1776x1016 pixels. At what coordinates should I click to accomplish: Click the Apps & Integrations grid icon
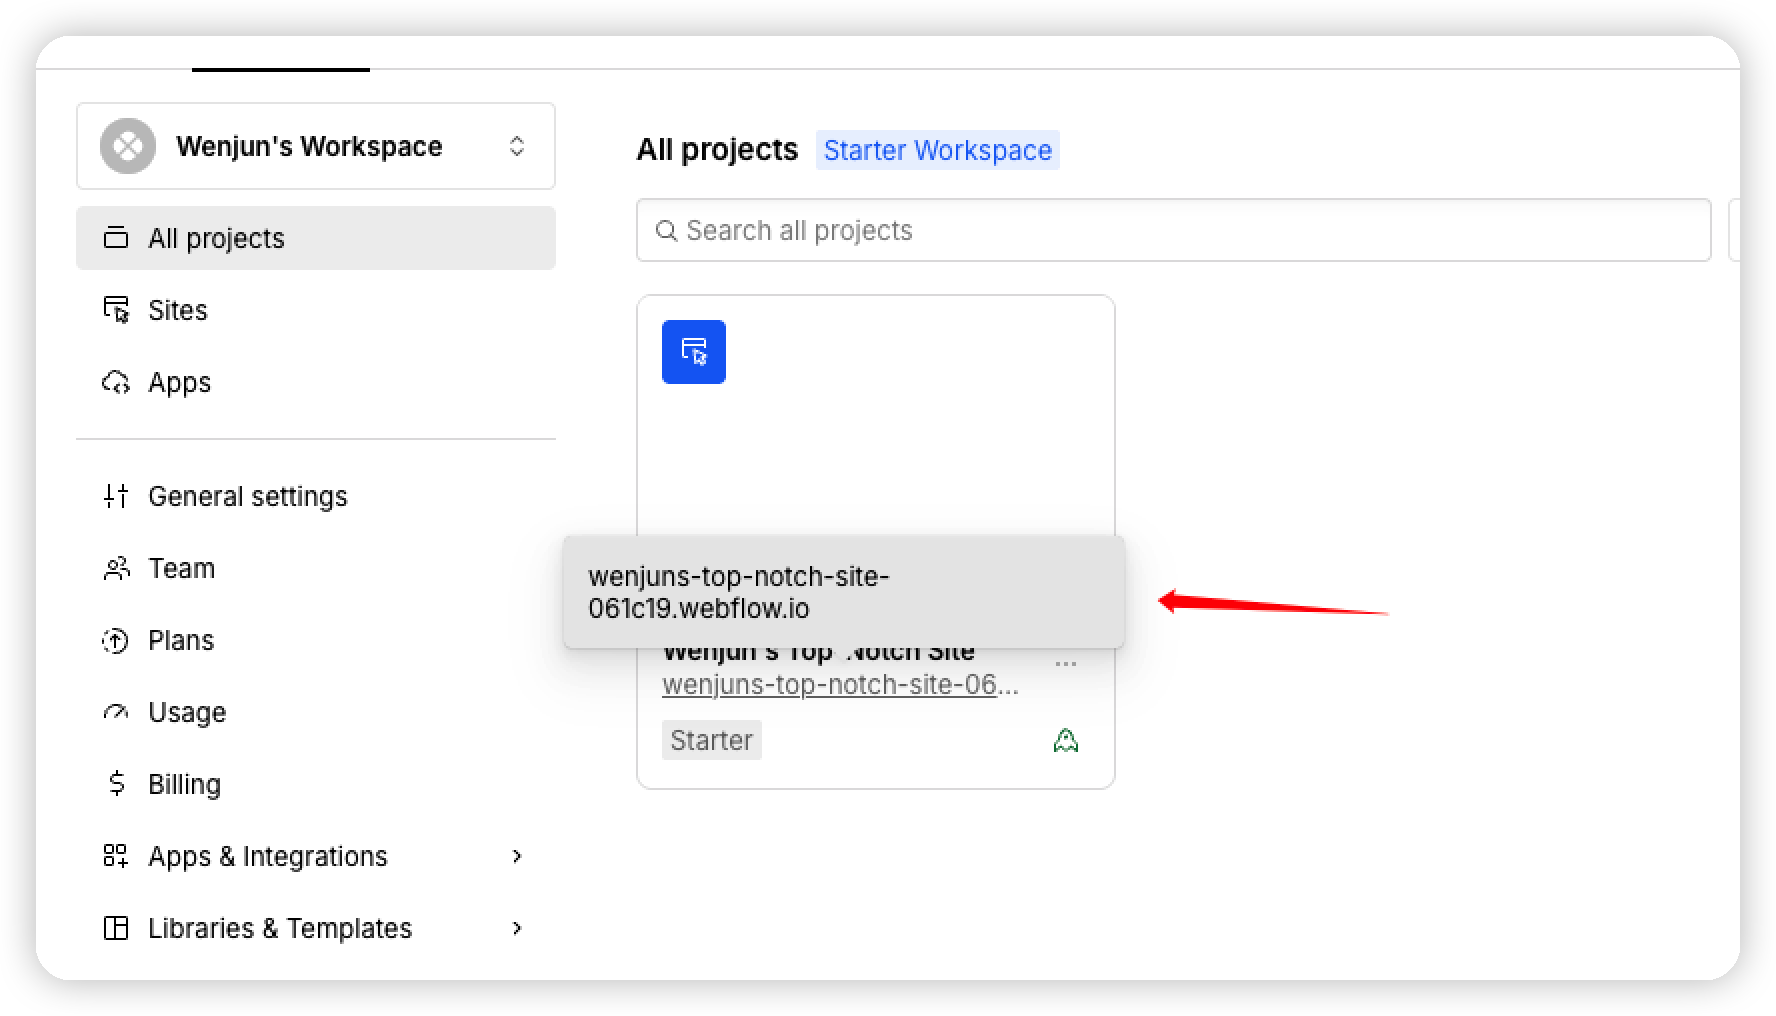116,856
